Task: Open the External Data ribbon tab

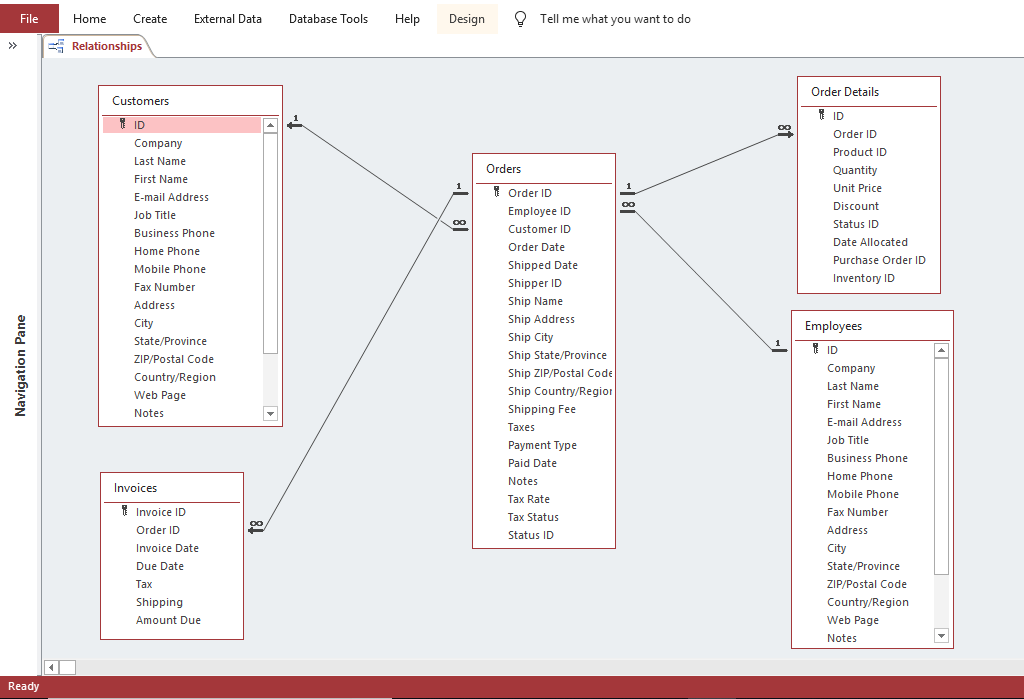Action: [228, 19]
